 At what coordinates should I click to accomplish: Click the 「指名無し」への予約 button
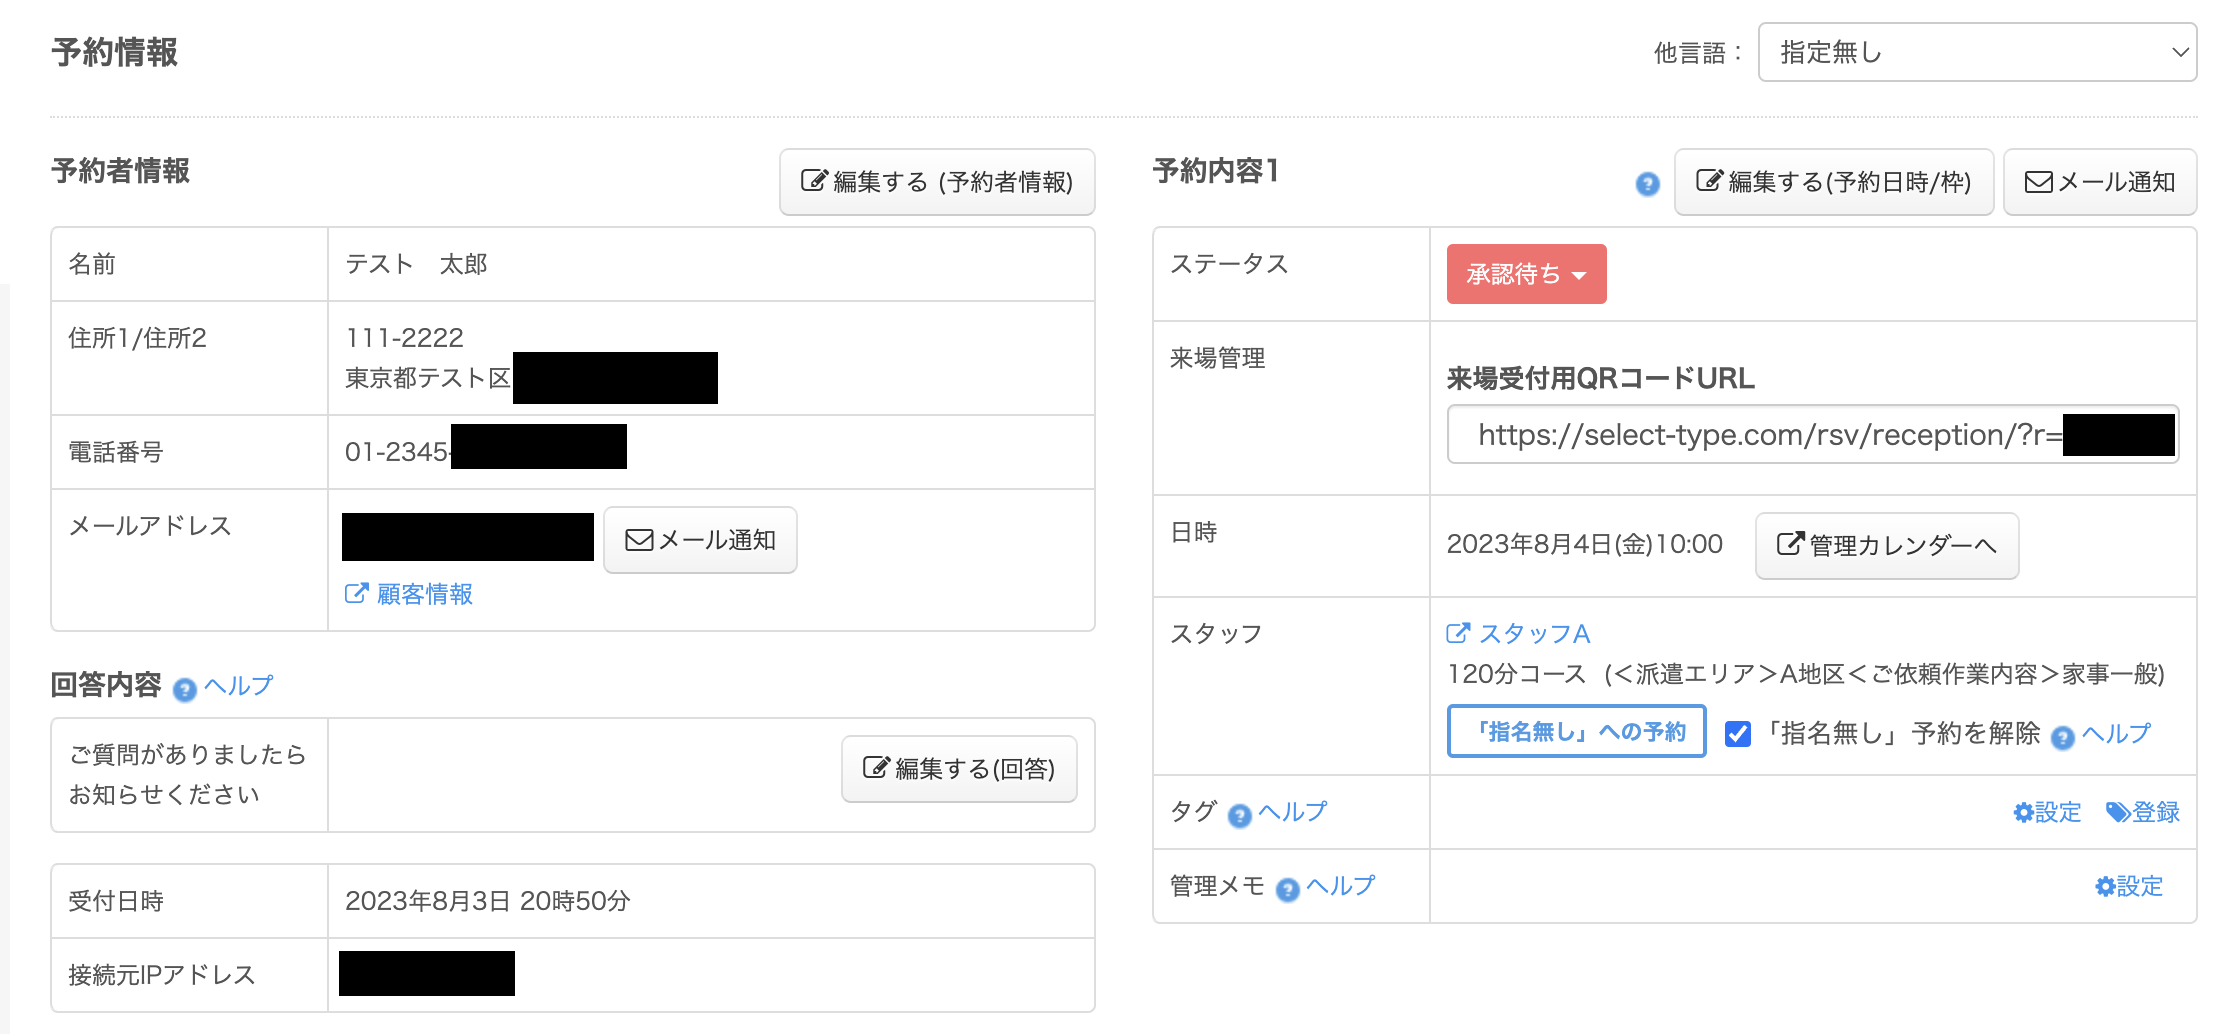pos(1576,732)
